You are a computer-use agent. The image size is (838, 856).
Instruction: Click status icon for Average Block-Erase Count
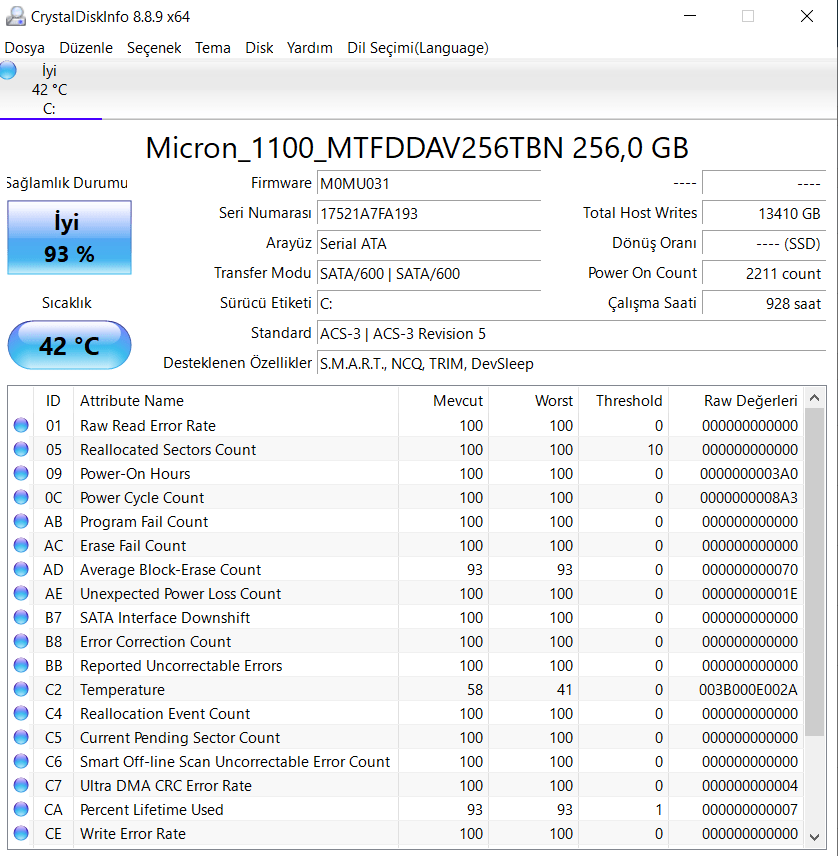coord(21,569)
